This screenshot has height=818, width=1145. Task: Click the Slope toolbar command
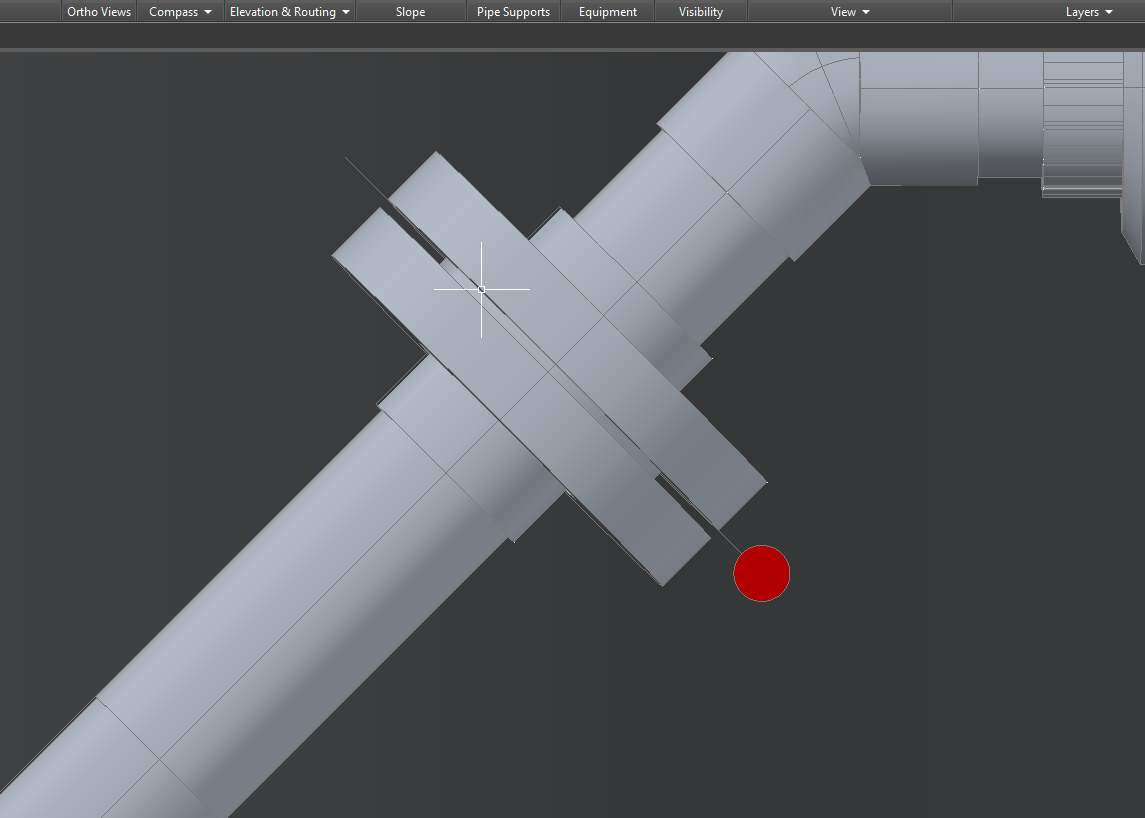pyautogui.click(x=410, y=11)
